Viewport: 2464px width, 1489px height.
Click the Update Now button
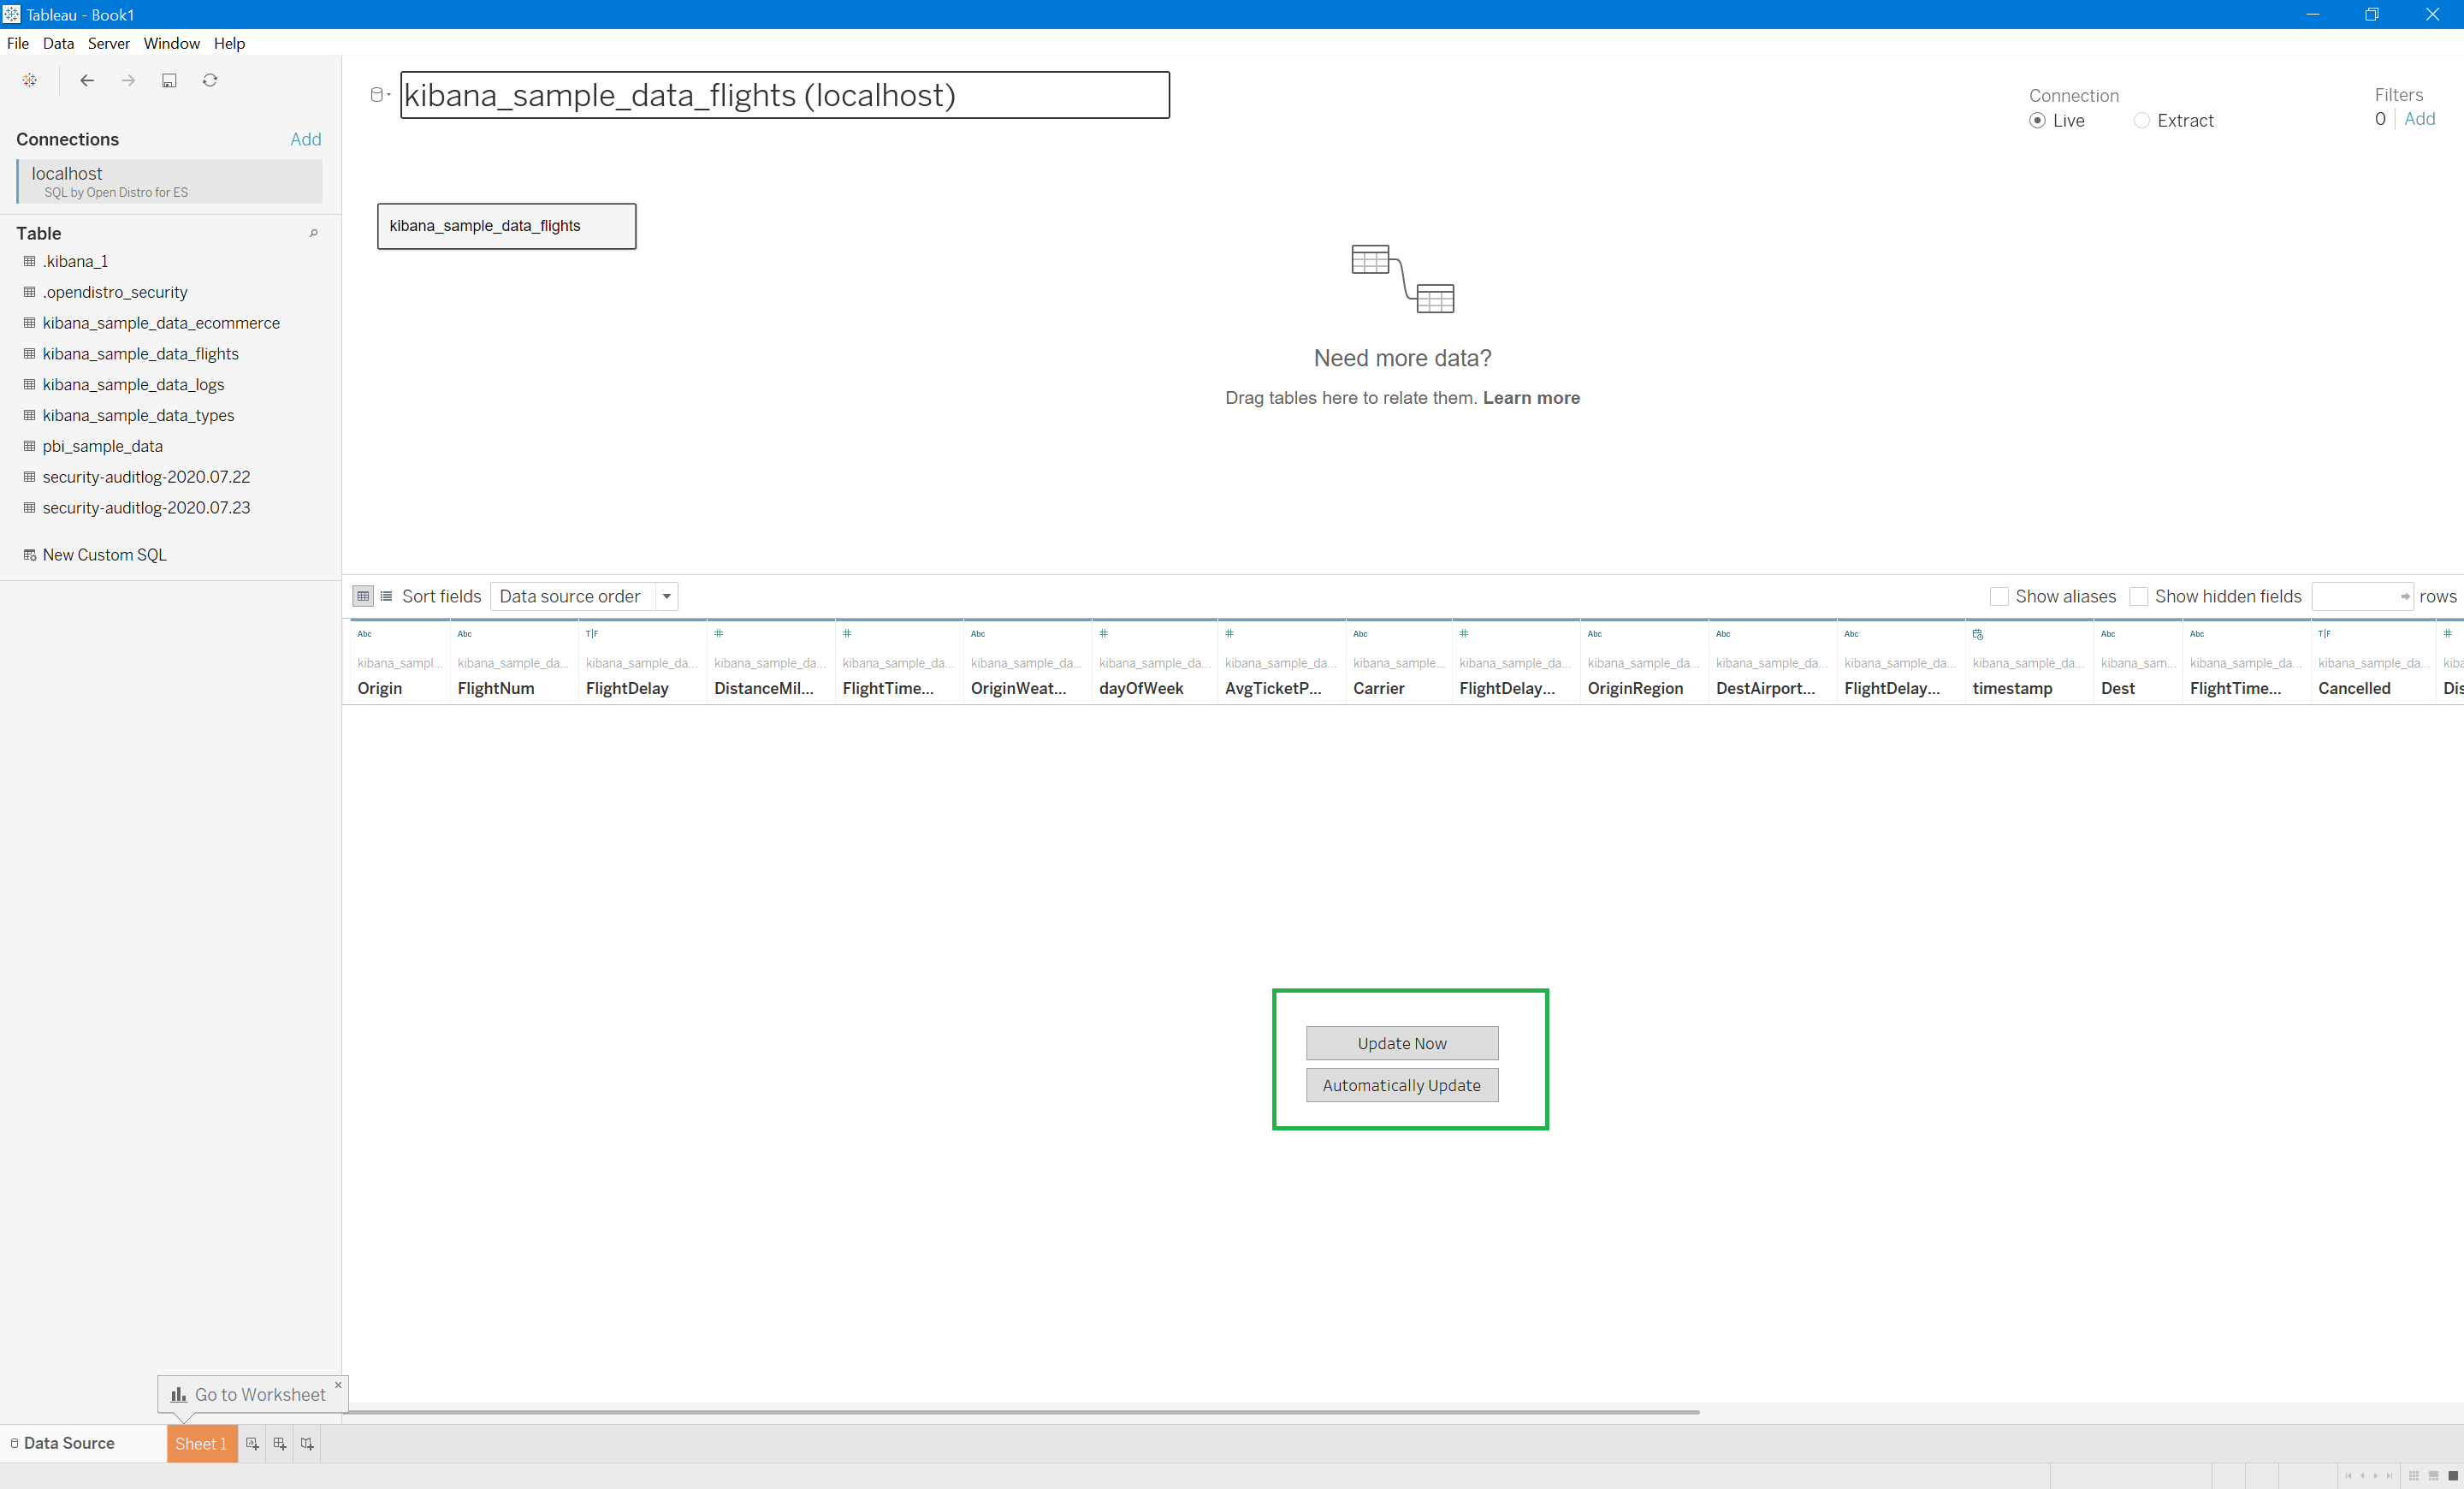tap(1402, 1043)
